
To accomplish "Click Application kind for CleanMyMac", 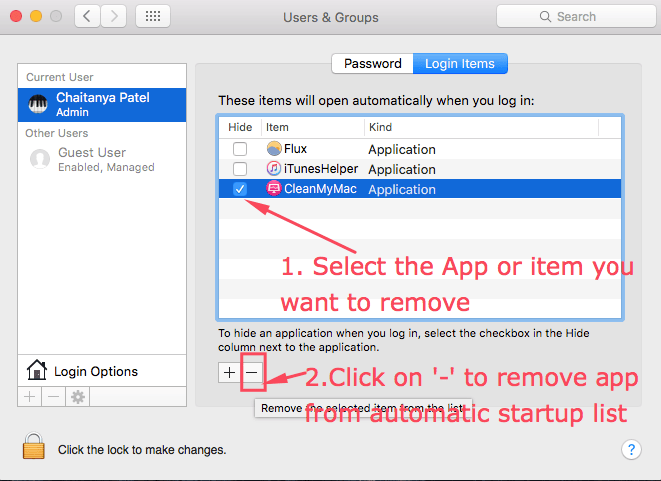I will tap(402, 190).
